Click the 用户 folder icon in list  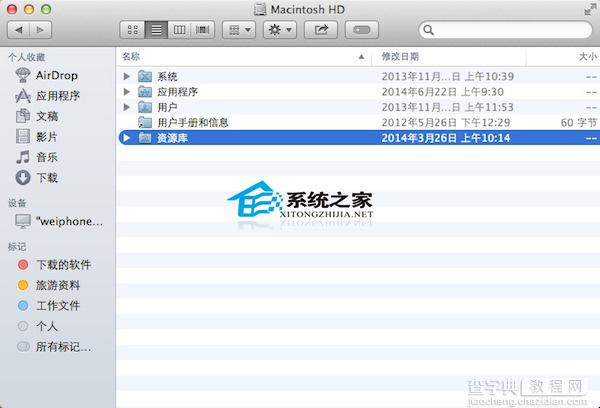145,107
